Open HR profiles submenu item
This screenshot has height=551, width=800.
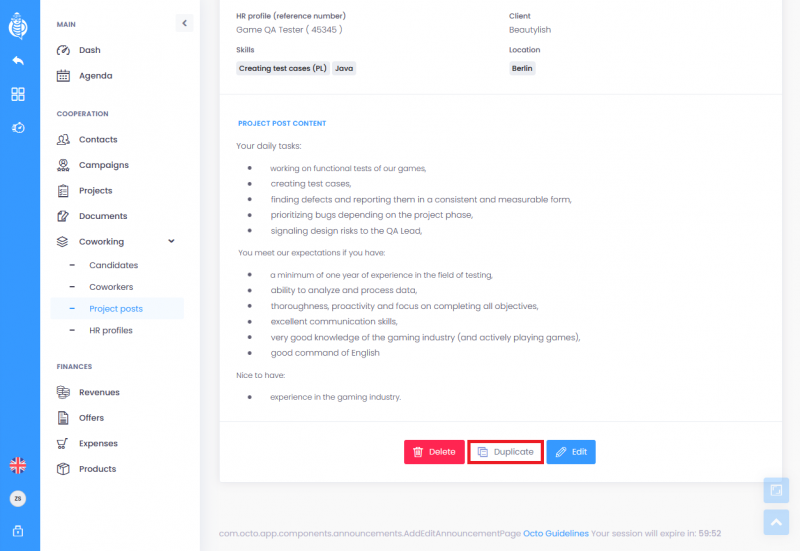[x=111, y=331]
